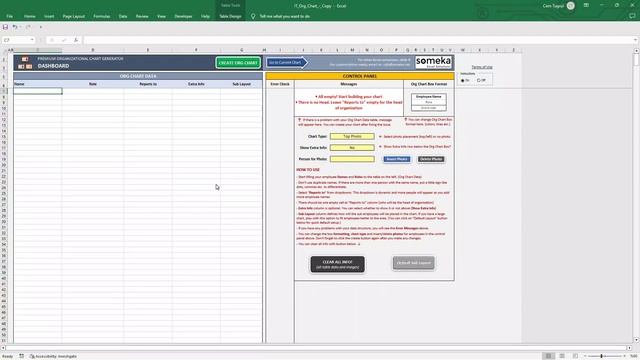Image resolution: width=640 pixels, height=360 pixels.
Task: Undo the last action
Action: tap(15, 27)
